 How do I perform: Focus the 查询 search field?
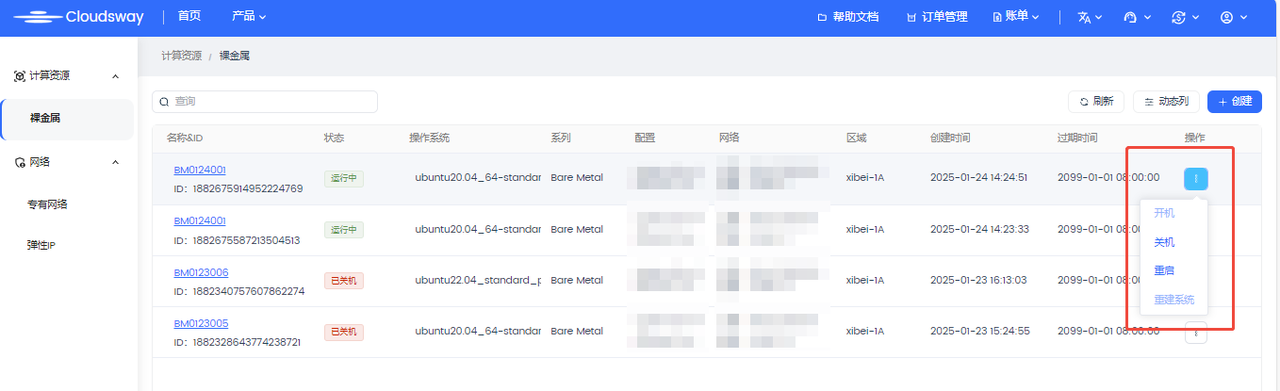(x=265, y=102)
